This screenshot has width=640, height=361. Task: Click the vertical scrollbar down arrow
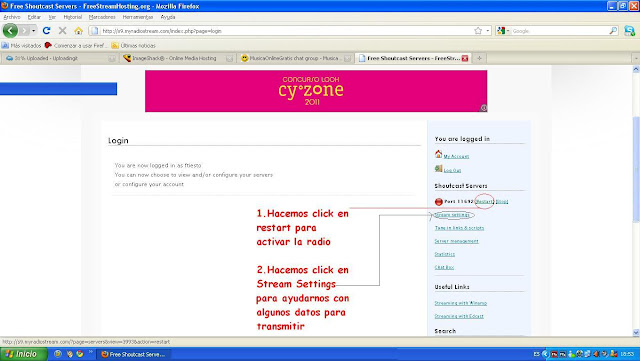pyautogui.click(x=636, y=332)
